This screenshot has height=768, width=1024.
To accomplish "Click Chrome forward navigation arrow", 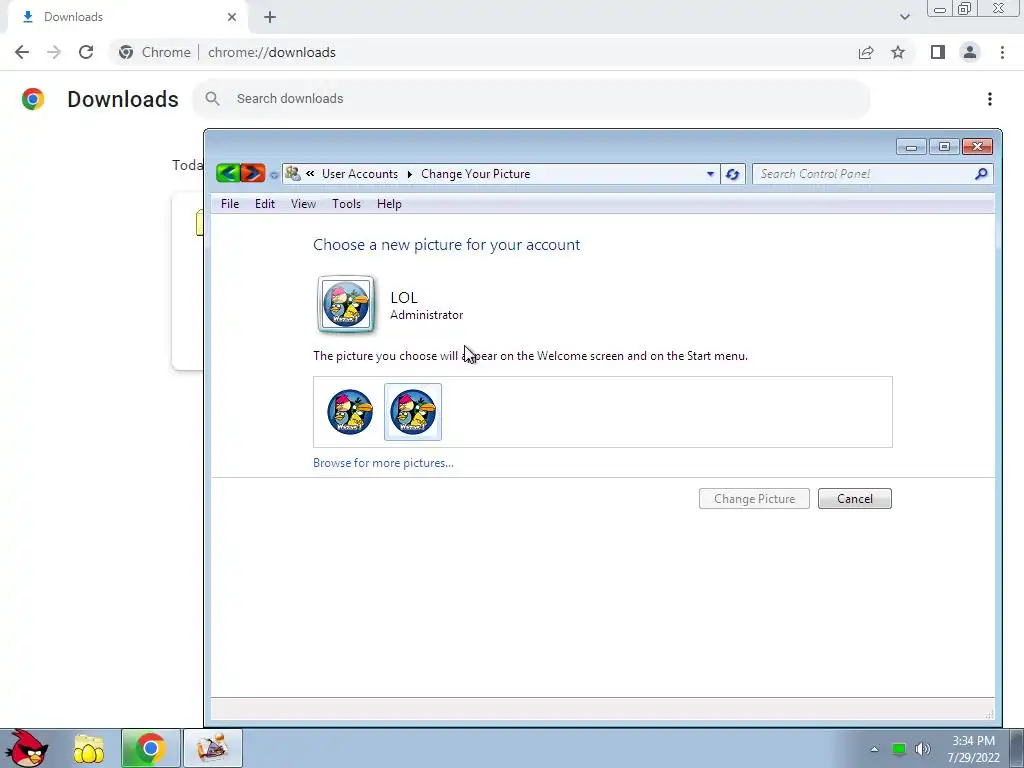I will (54, 52).
